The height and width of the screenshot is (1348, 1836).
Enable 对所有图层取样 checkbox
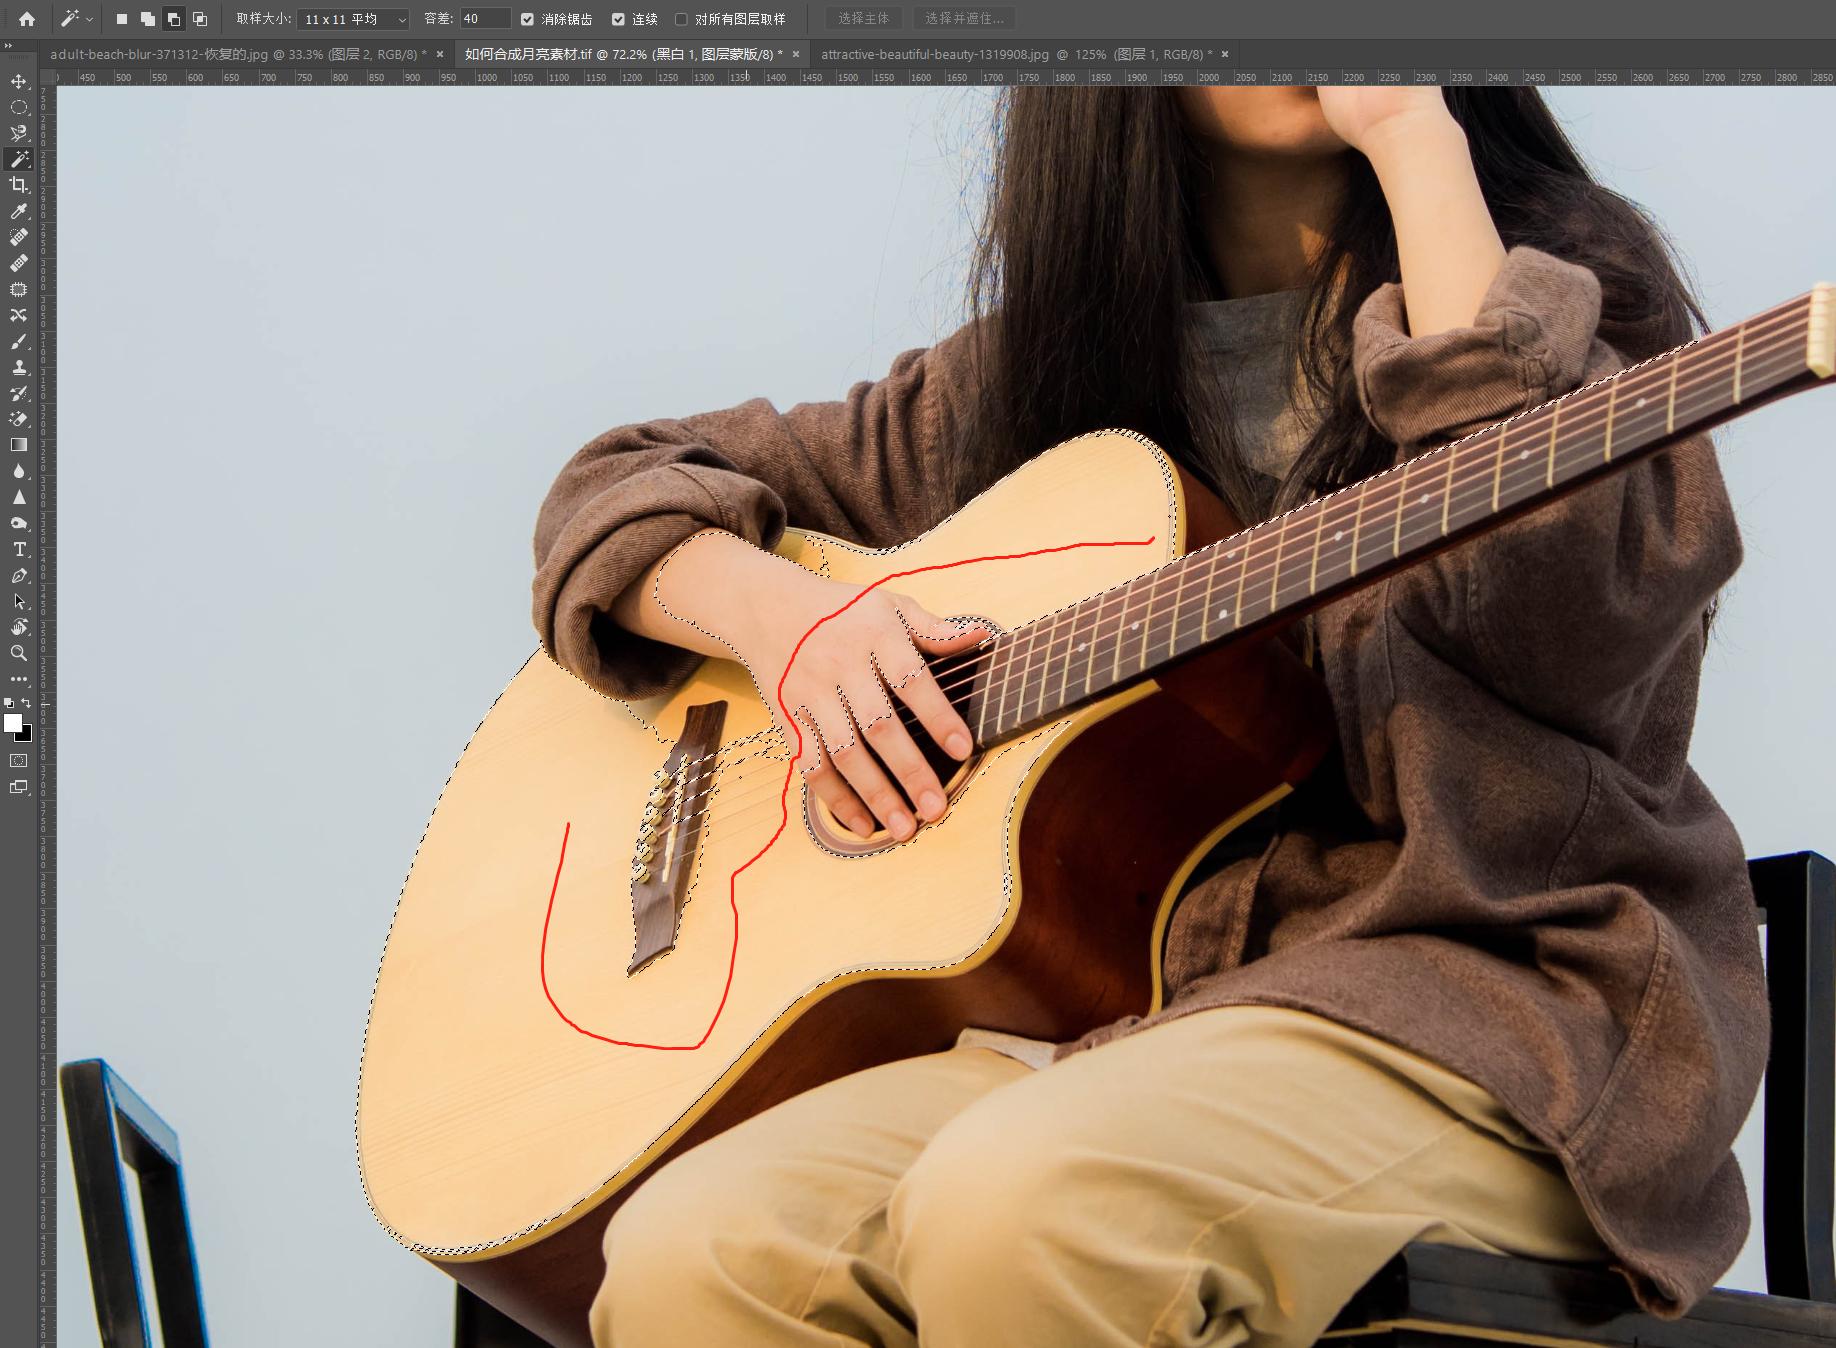[x=681, y=19]
